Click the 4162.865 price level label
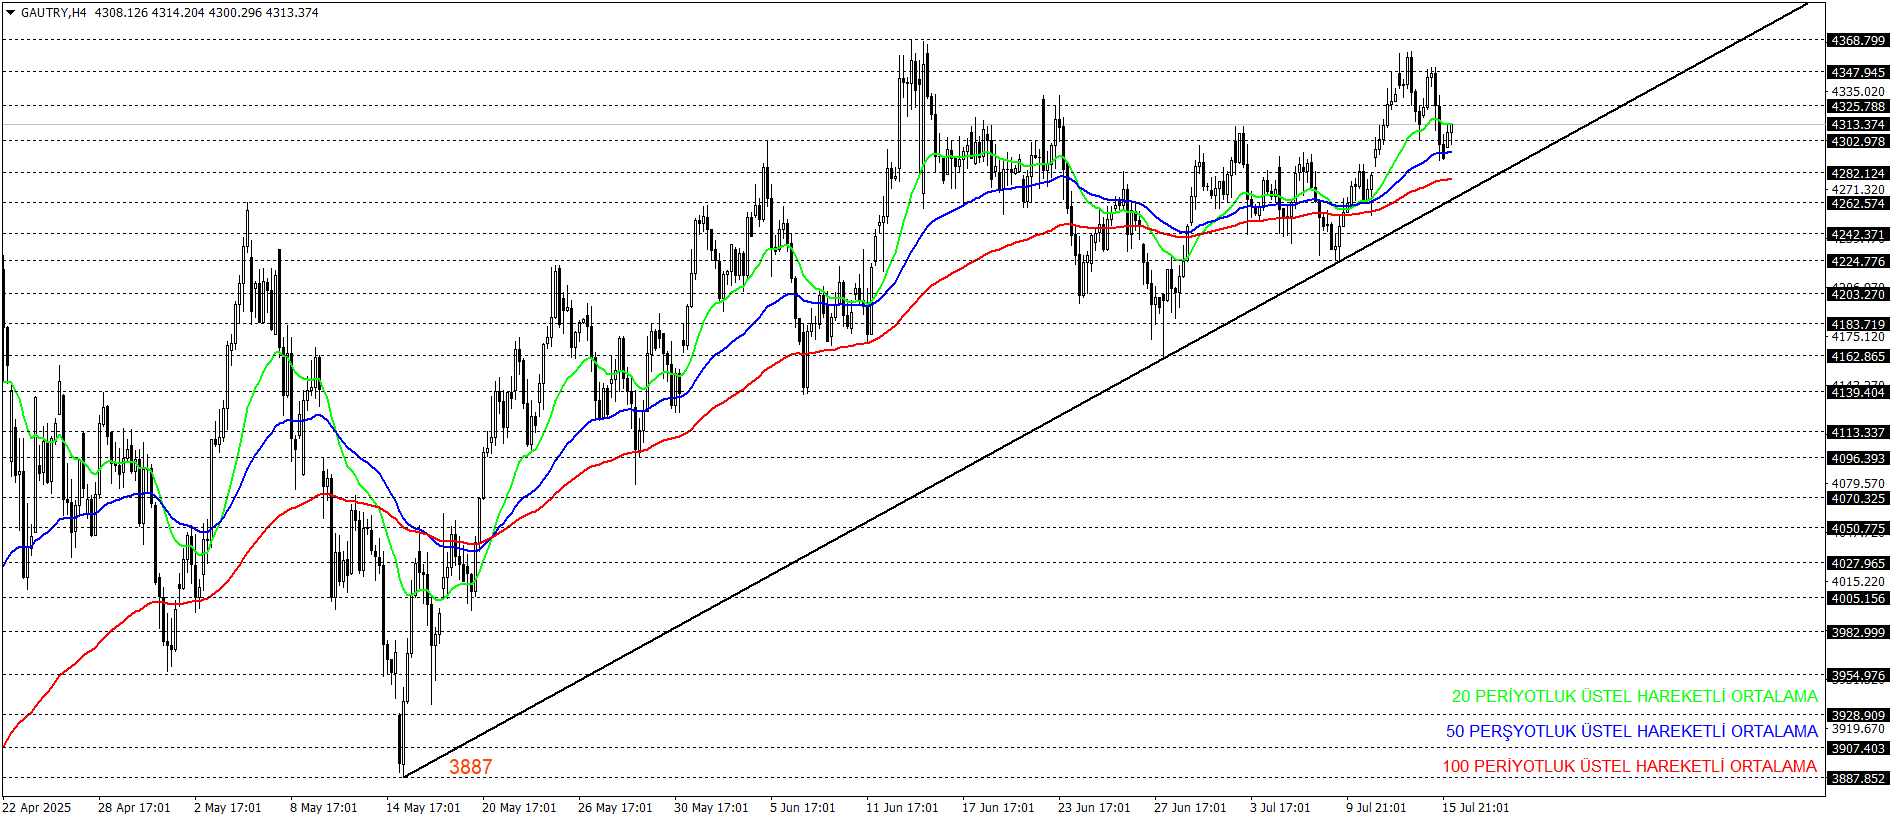1896x820 pixels. tap(1858, 357)
